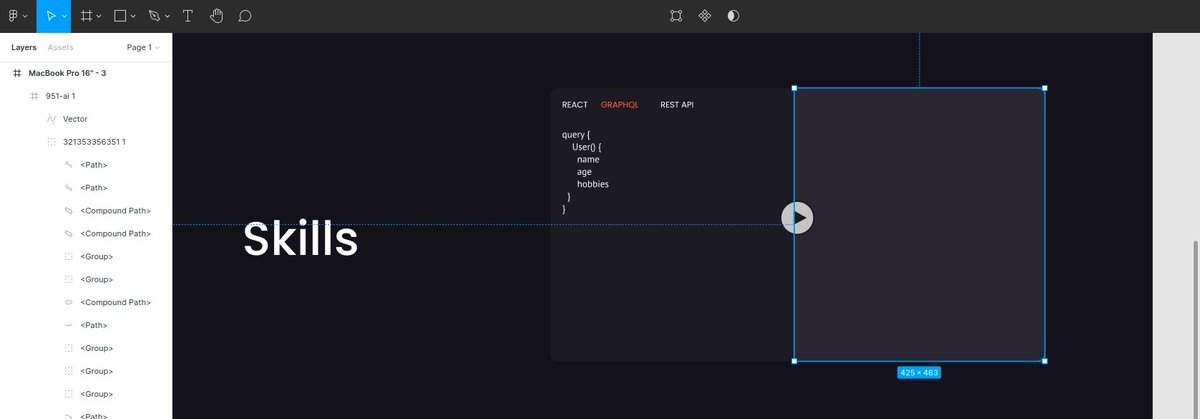Select the MacBook Pro 16" - 3 frame layer
This screenshot has width=1200, height=419.
[67, 73]
